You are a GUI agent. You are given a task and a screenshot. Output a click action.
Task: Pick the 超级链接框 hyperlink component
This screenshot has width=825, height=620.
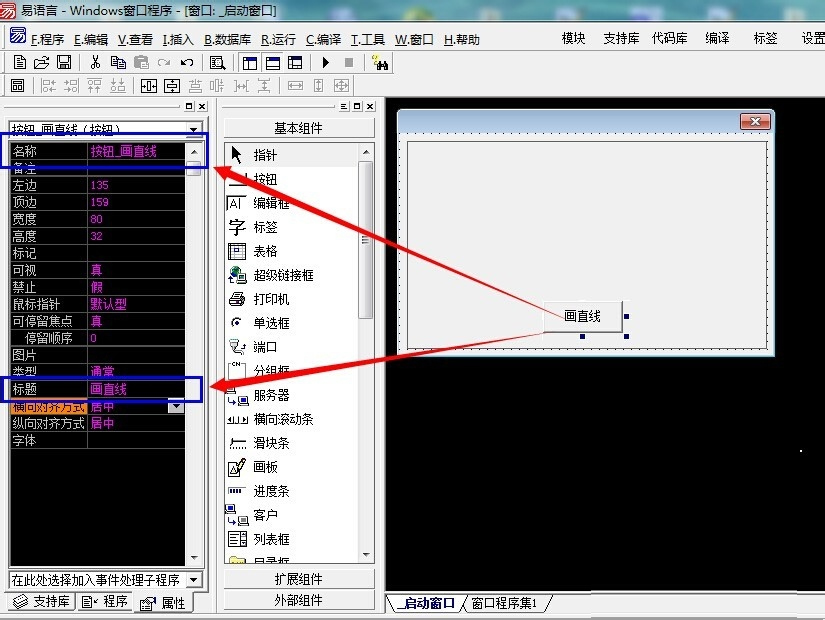point(282,275)
